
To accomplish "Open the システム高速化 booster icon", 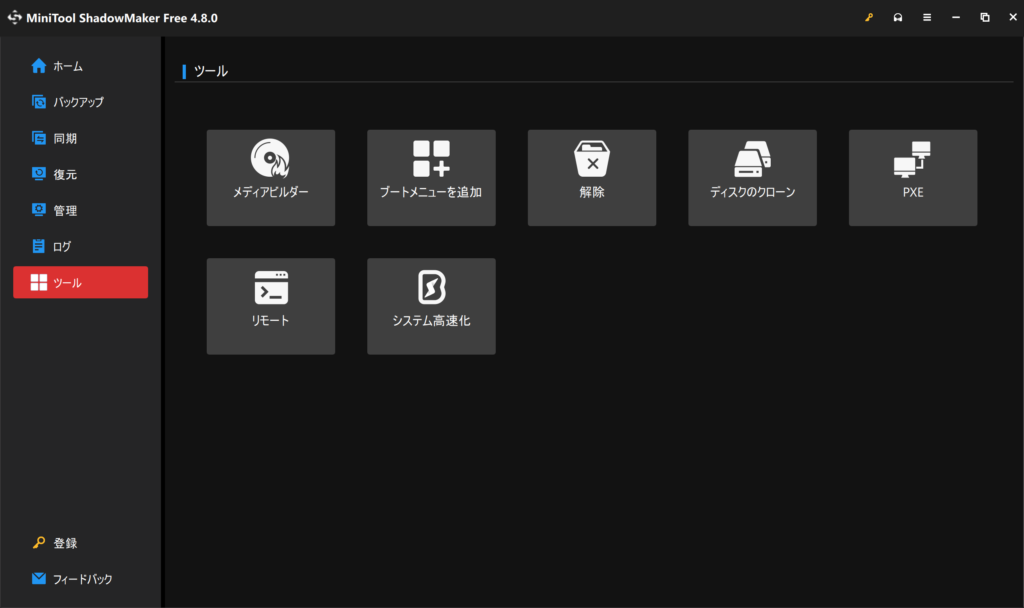I will 431,288.
